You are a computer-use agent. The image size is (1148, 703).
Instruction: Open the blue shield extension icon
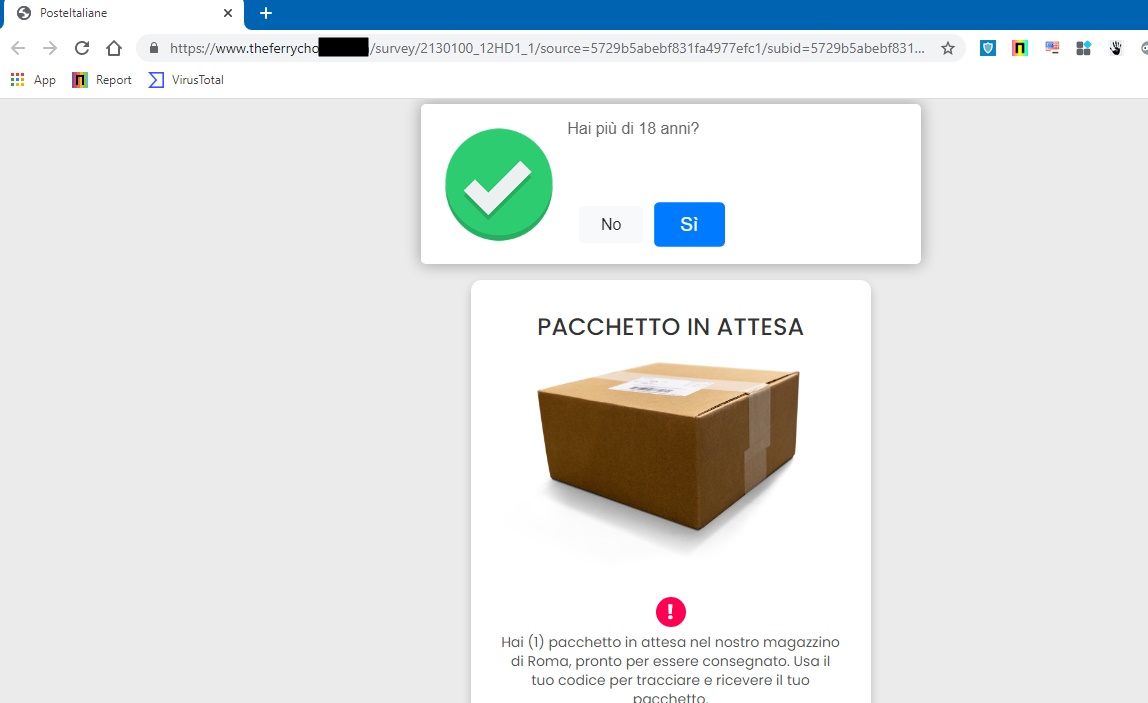coord(988,48)
